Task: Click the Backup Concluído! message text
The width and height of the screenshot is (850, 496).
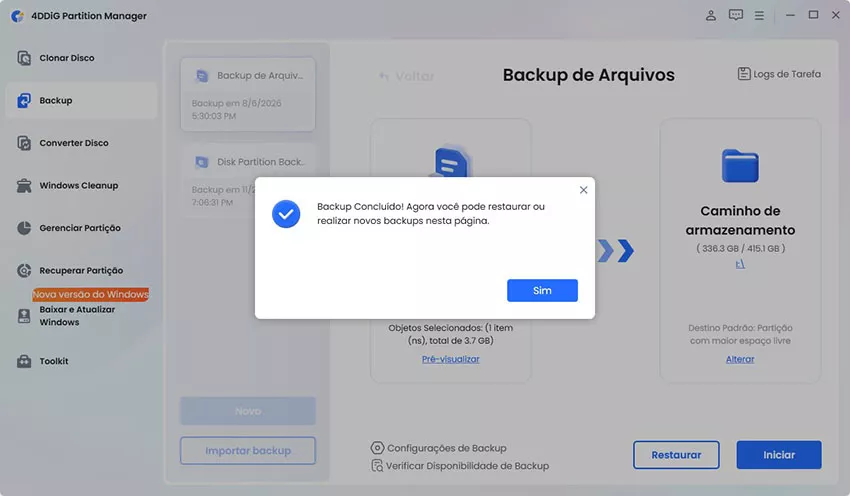Action: click(x=431, y=214)
